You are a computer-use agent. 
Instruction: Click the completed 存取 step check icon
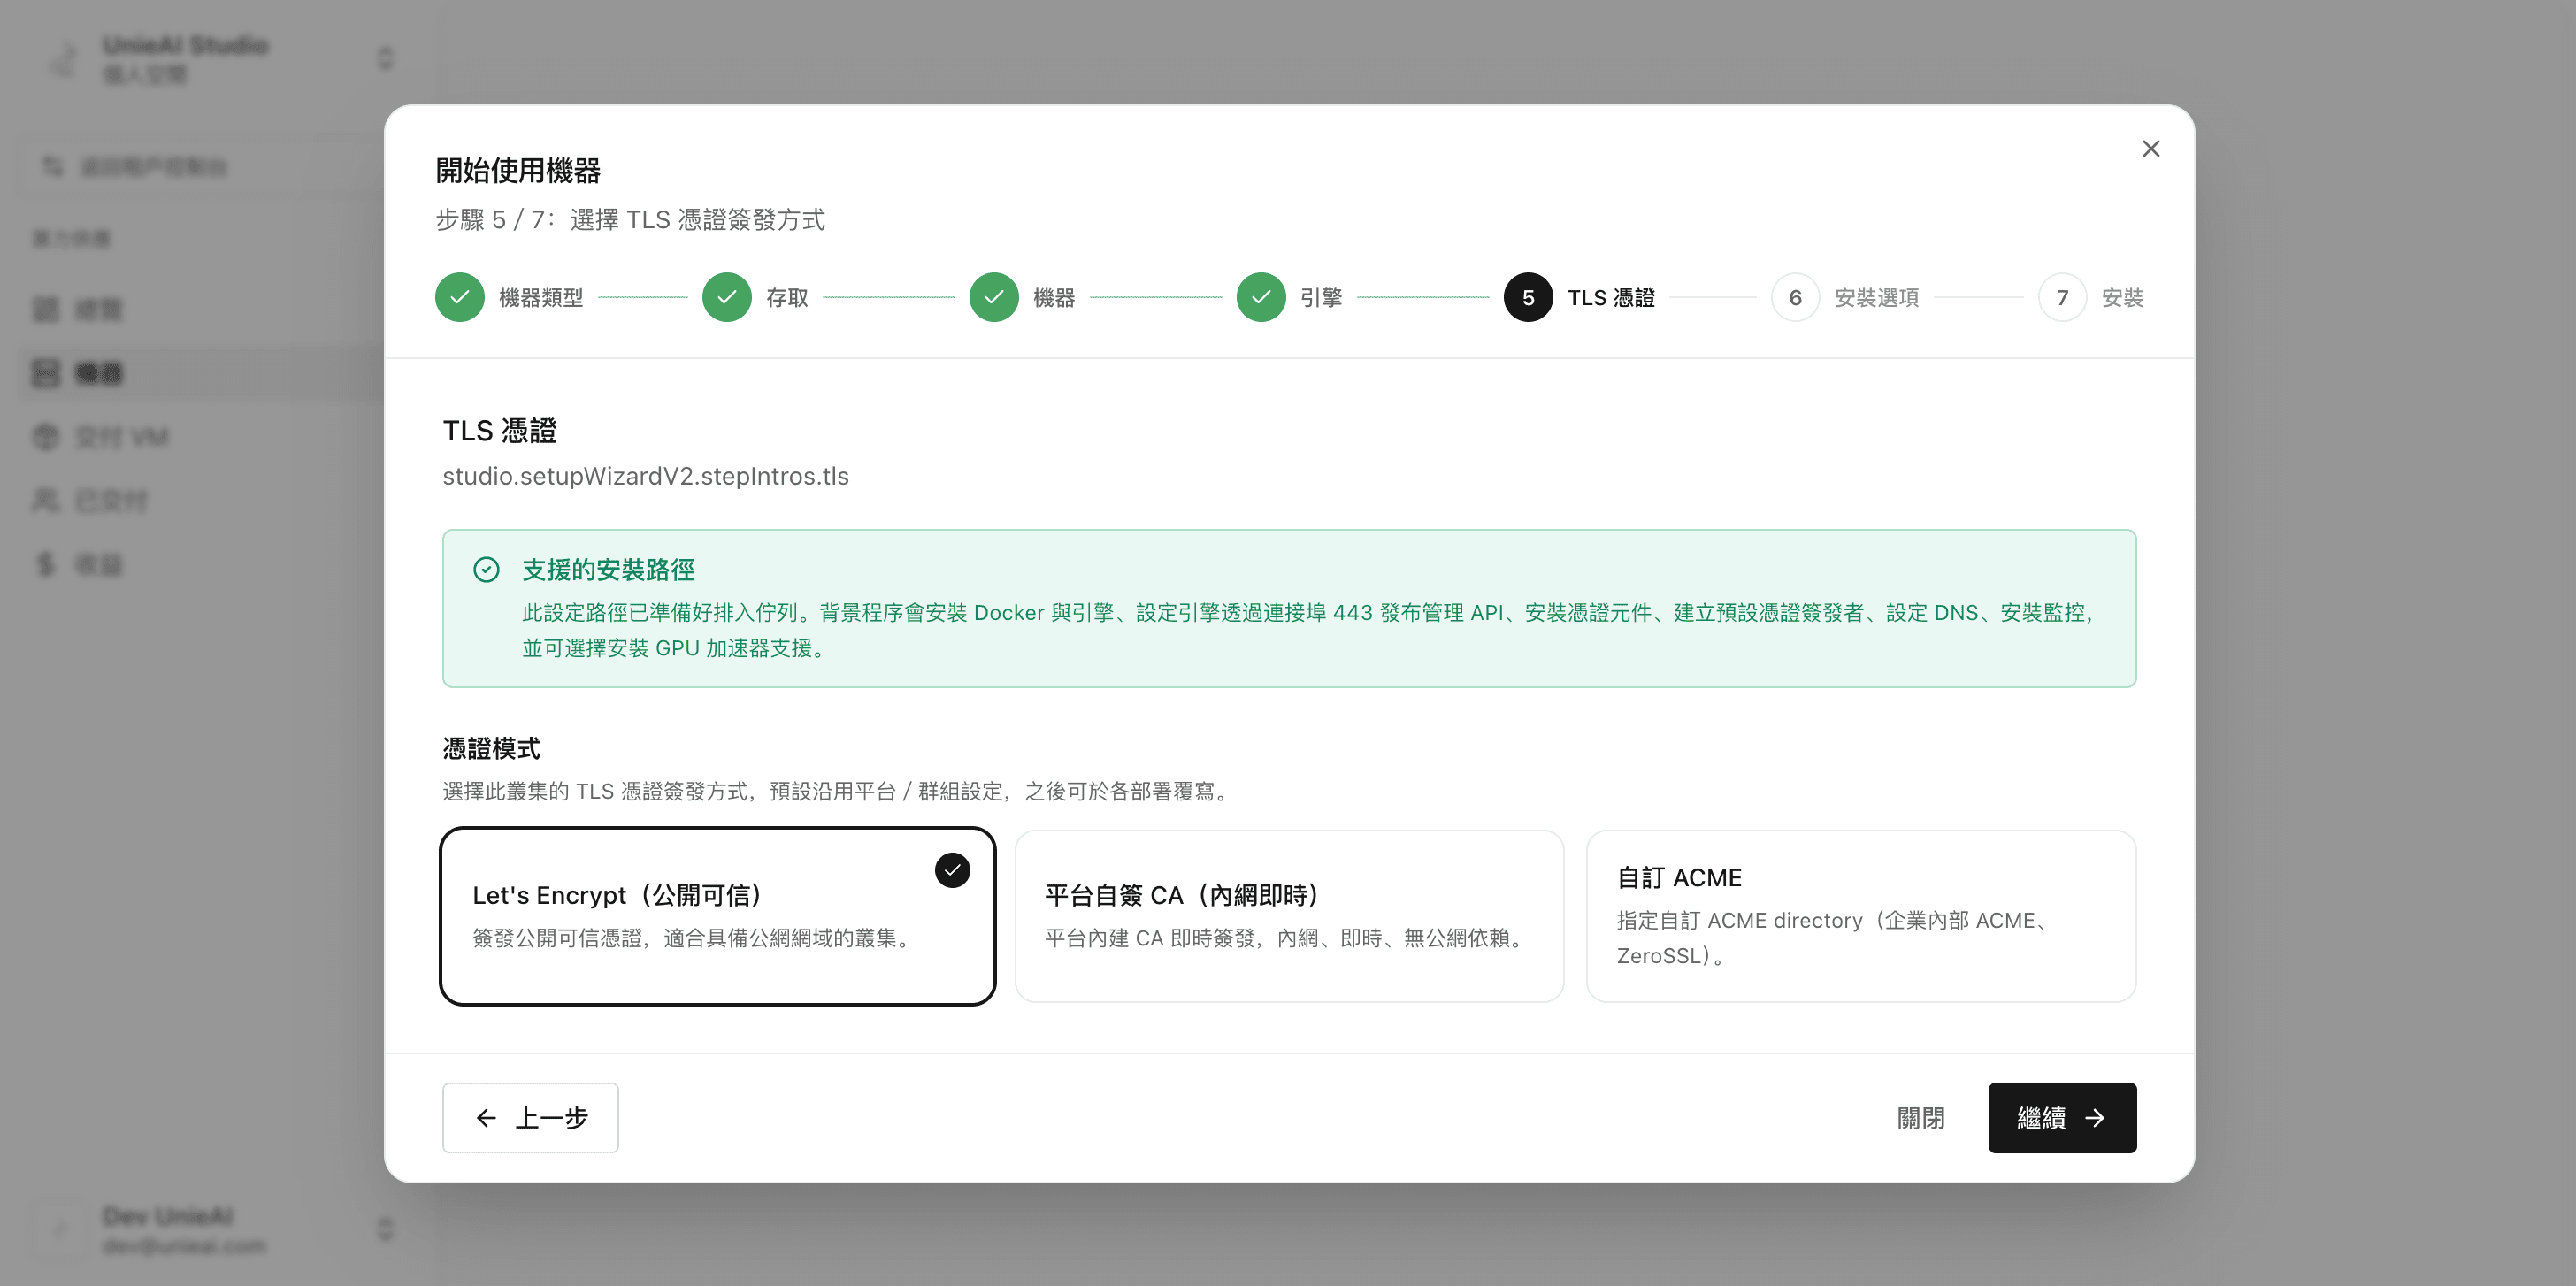pos(727,297)
